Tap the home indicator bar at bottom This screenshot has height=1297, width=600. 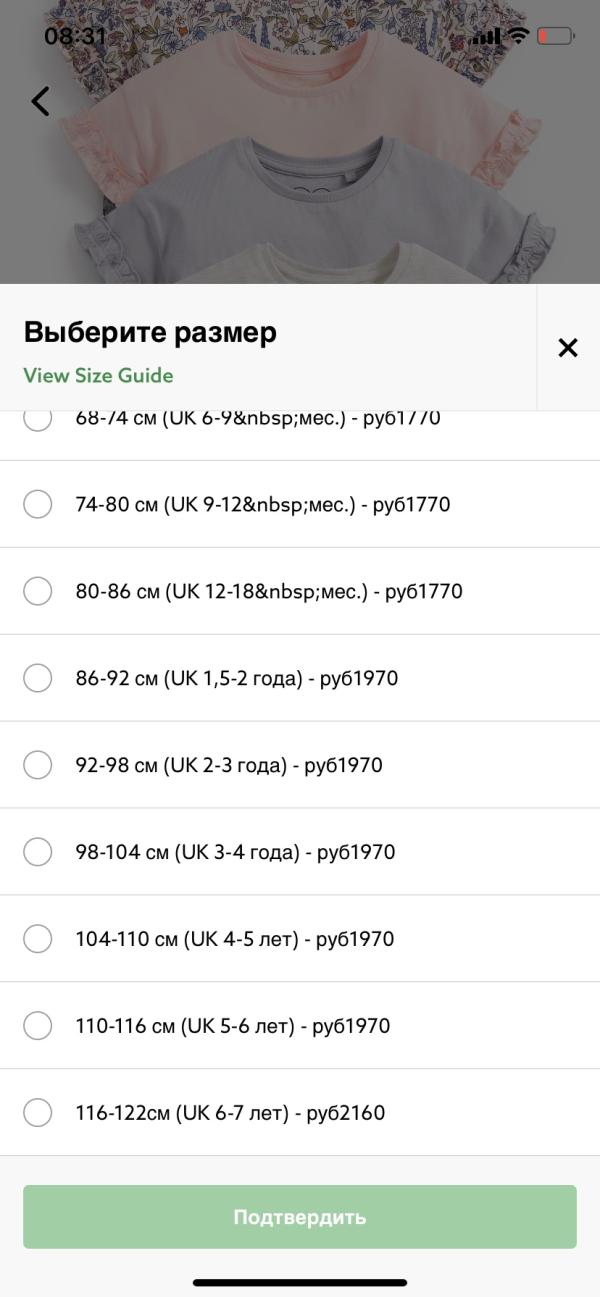pos(300,1282)
